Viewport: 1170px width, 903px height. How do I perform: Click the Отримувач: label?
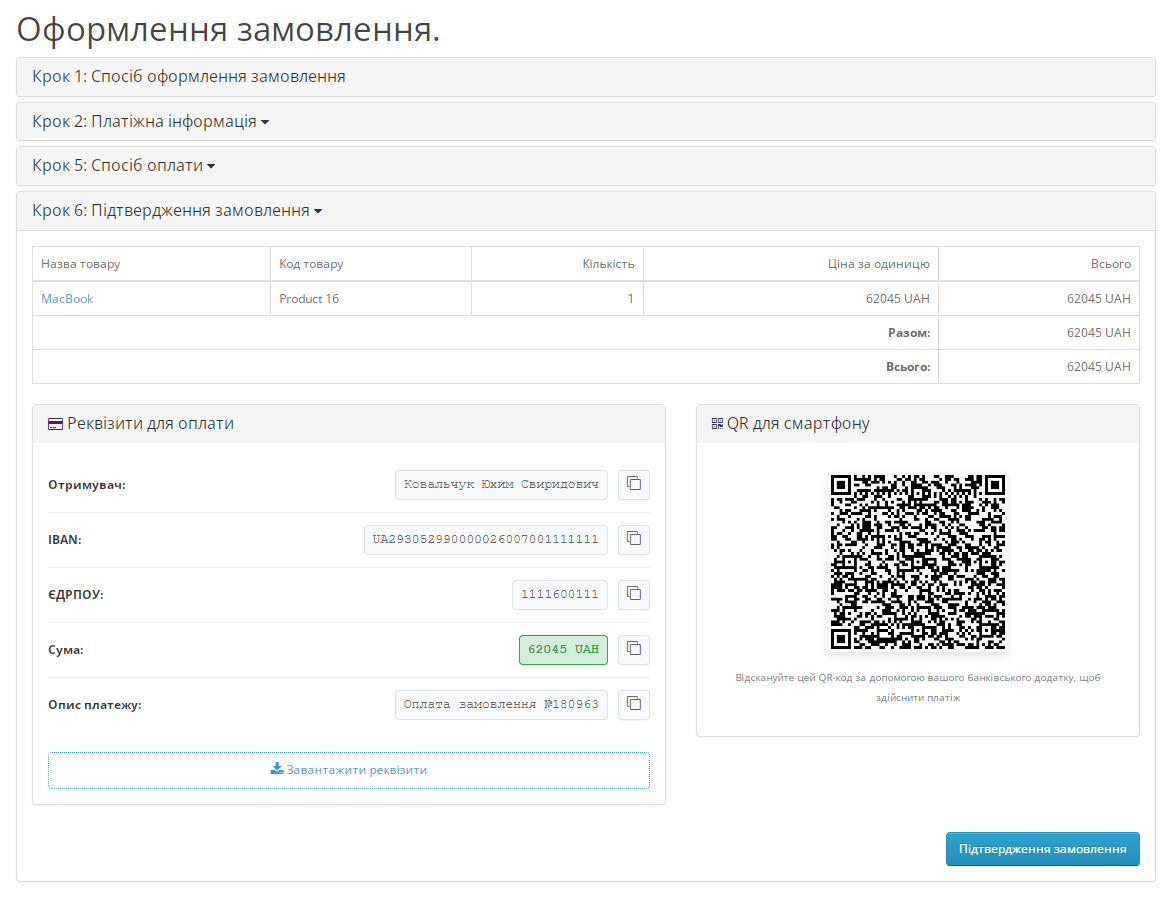pos(87,485)
